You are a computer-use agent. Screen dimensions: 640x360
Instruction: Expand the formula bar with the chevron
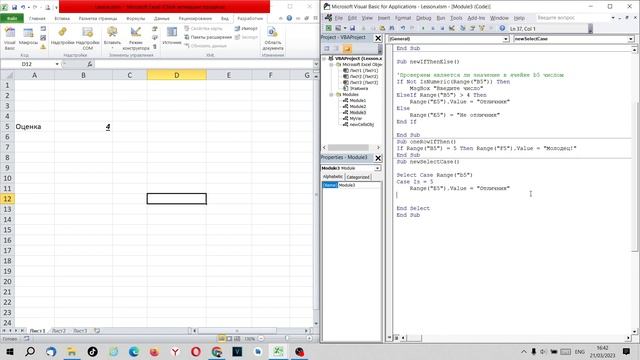(316, 64)
